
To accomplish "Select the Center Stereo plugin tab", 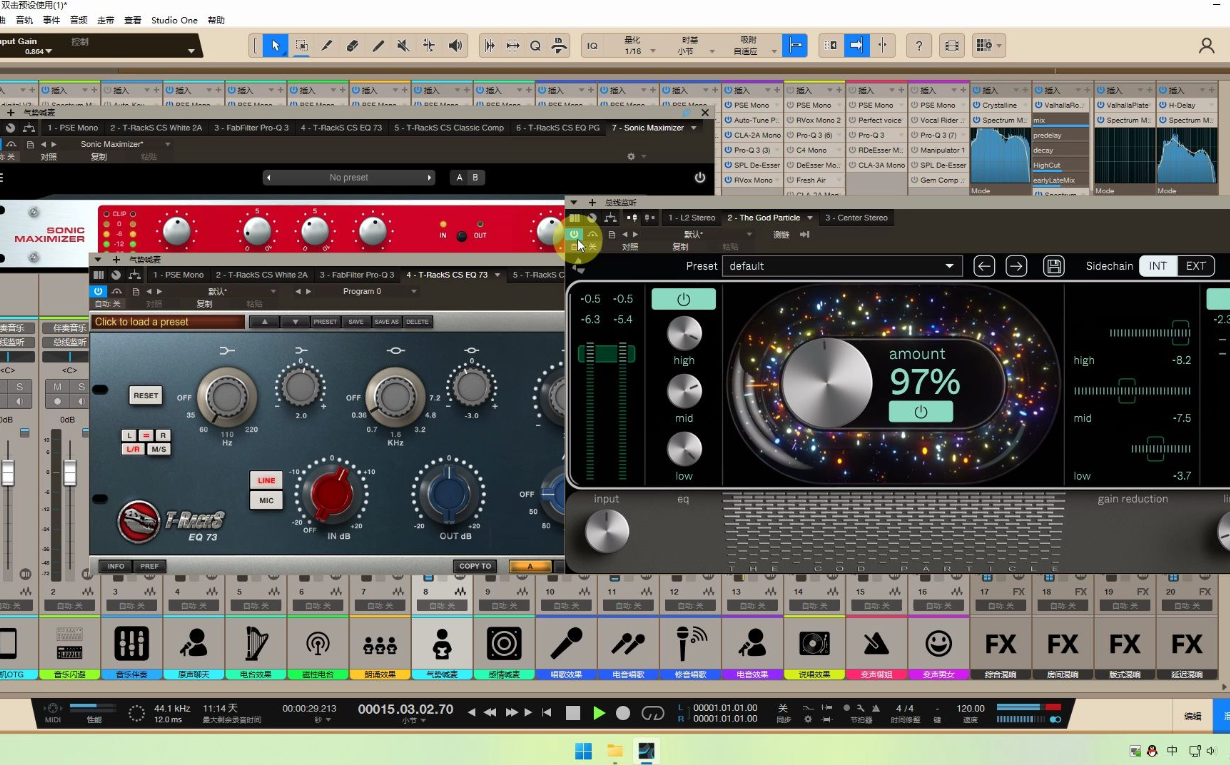I will pyautogui.click(x=857, y=218).
